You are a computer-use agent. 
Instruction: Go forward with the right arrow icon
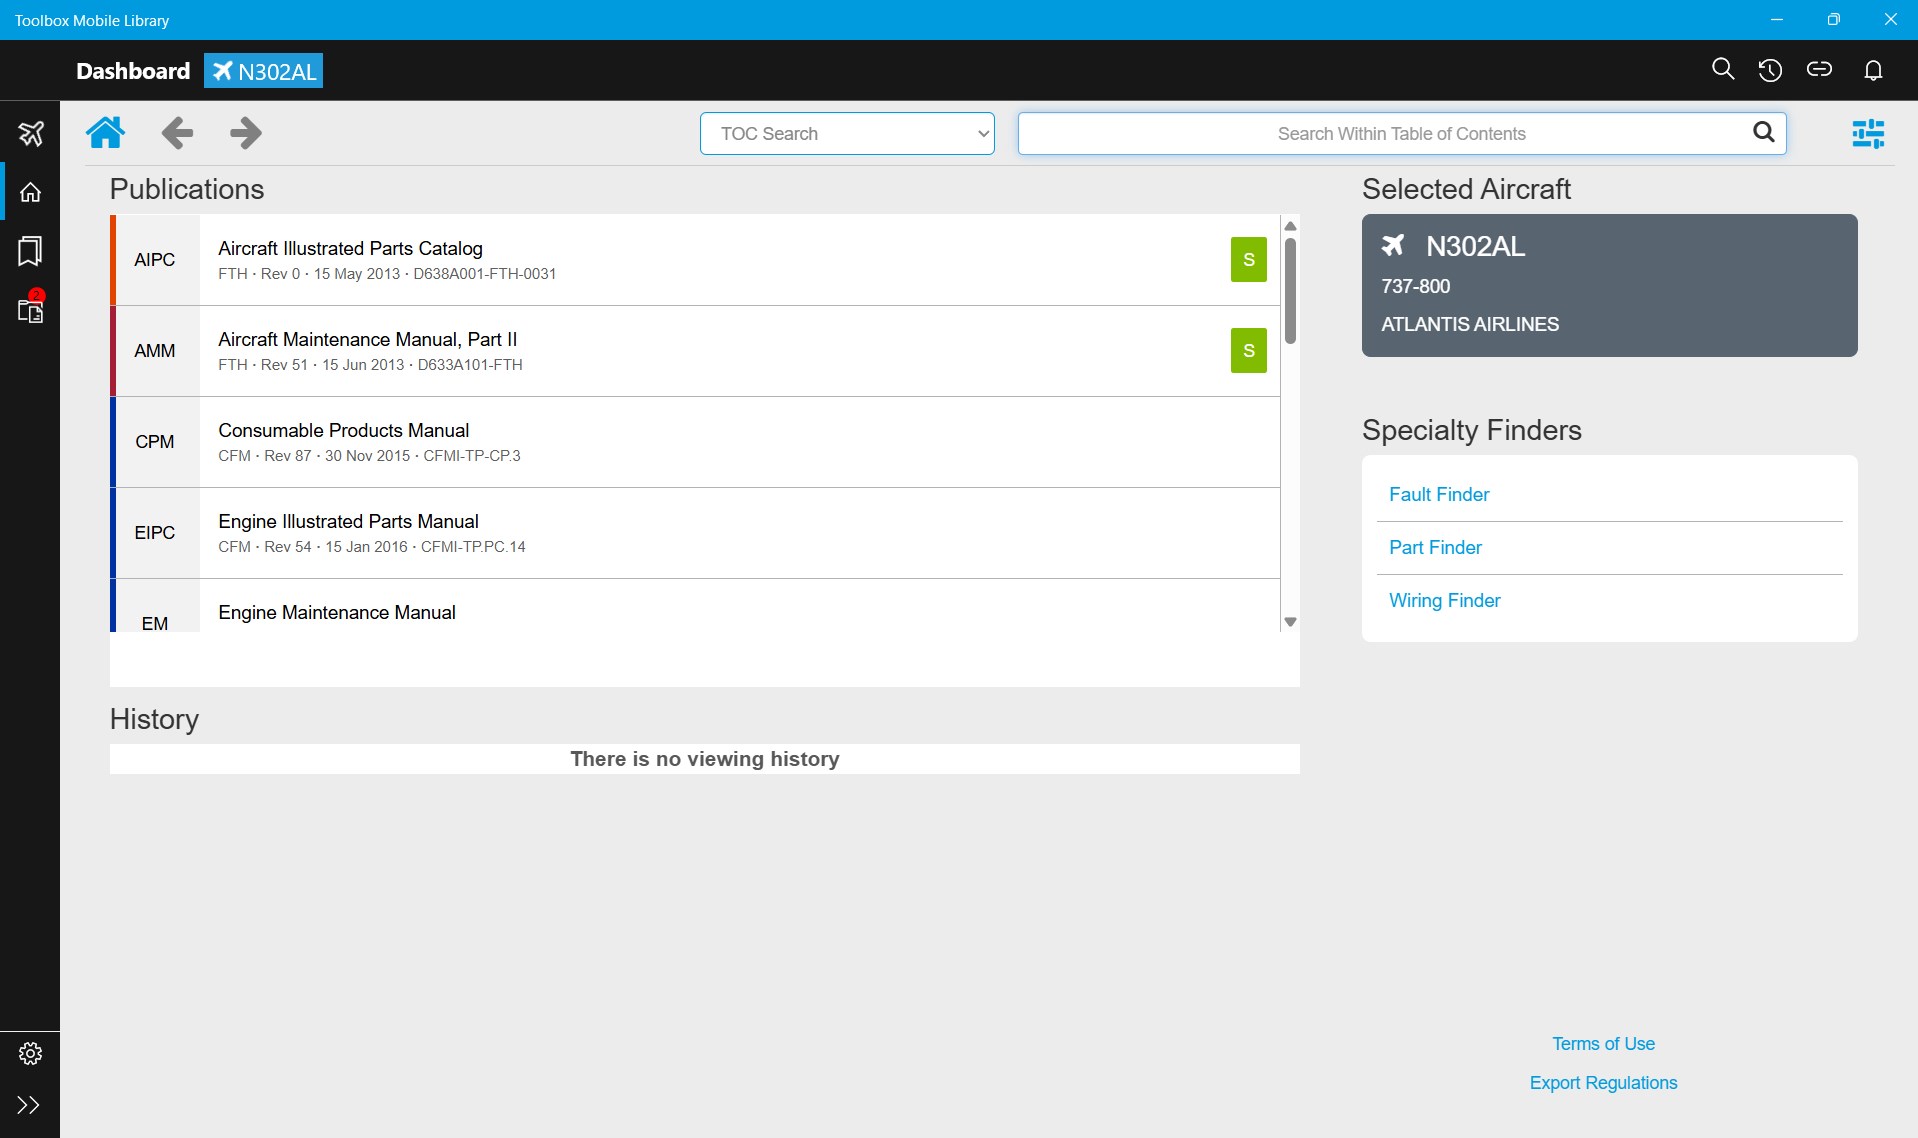pos(246,132)
